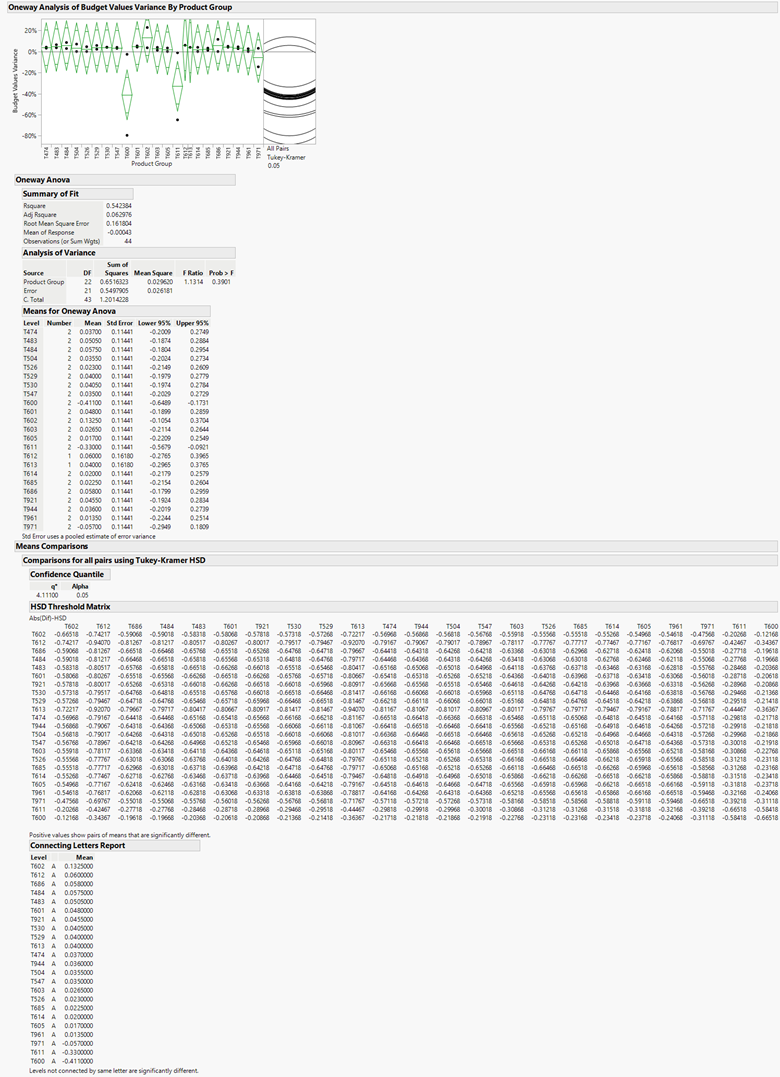The height and width of the screenshot is (1077, 780).
Task: Collapse the Means for Oneway Anova section
Action: point(69,311)
